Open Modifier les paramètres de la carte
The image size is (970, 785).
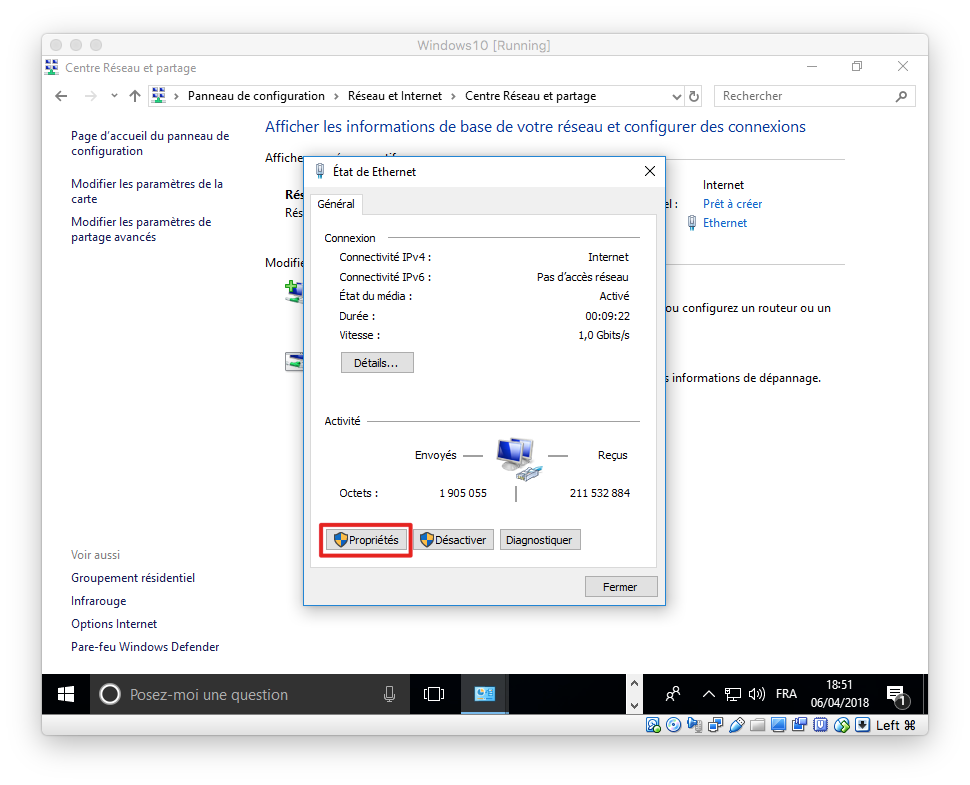click(x=147, y=191)
